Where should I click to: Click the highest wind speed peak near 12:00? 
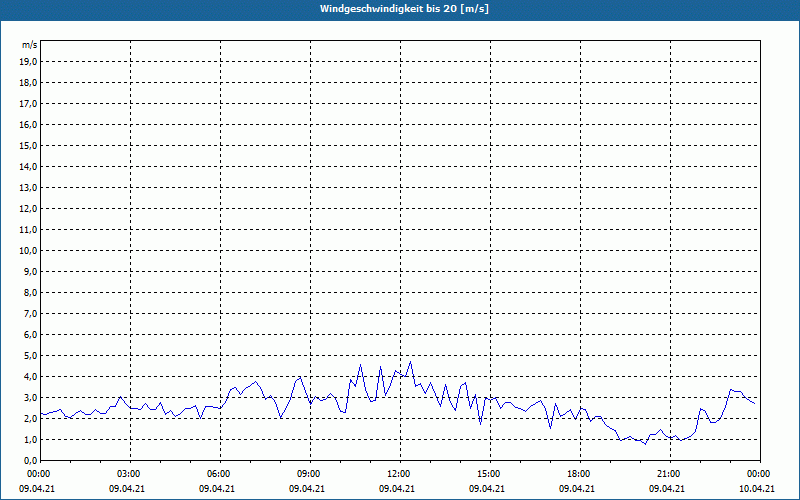coord(410,362)
